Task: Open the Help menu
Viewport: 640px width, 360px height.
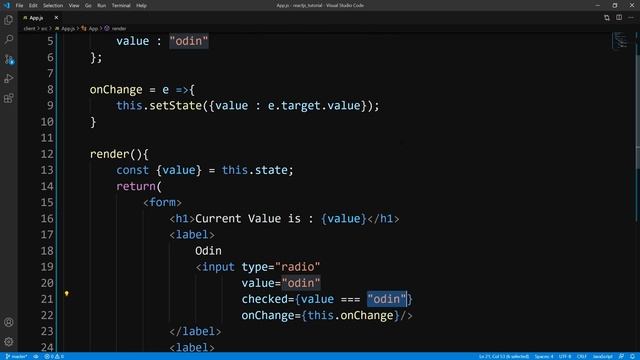Action: point(141,5)
